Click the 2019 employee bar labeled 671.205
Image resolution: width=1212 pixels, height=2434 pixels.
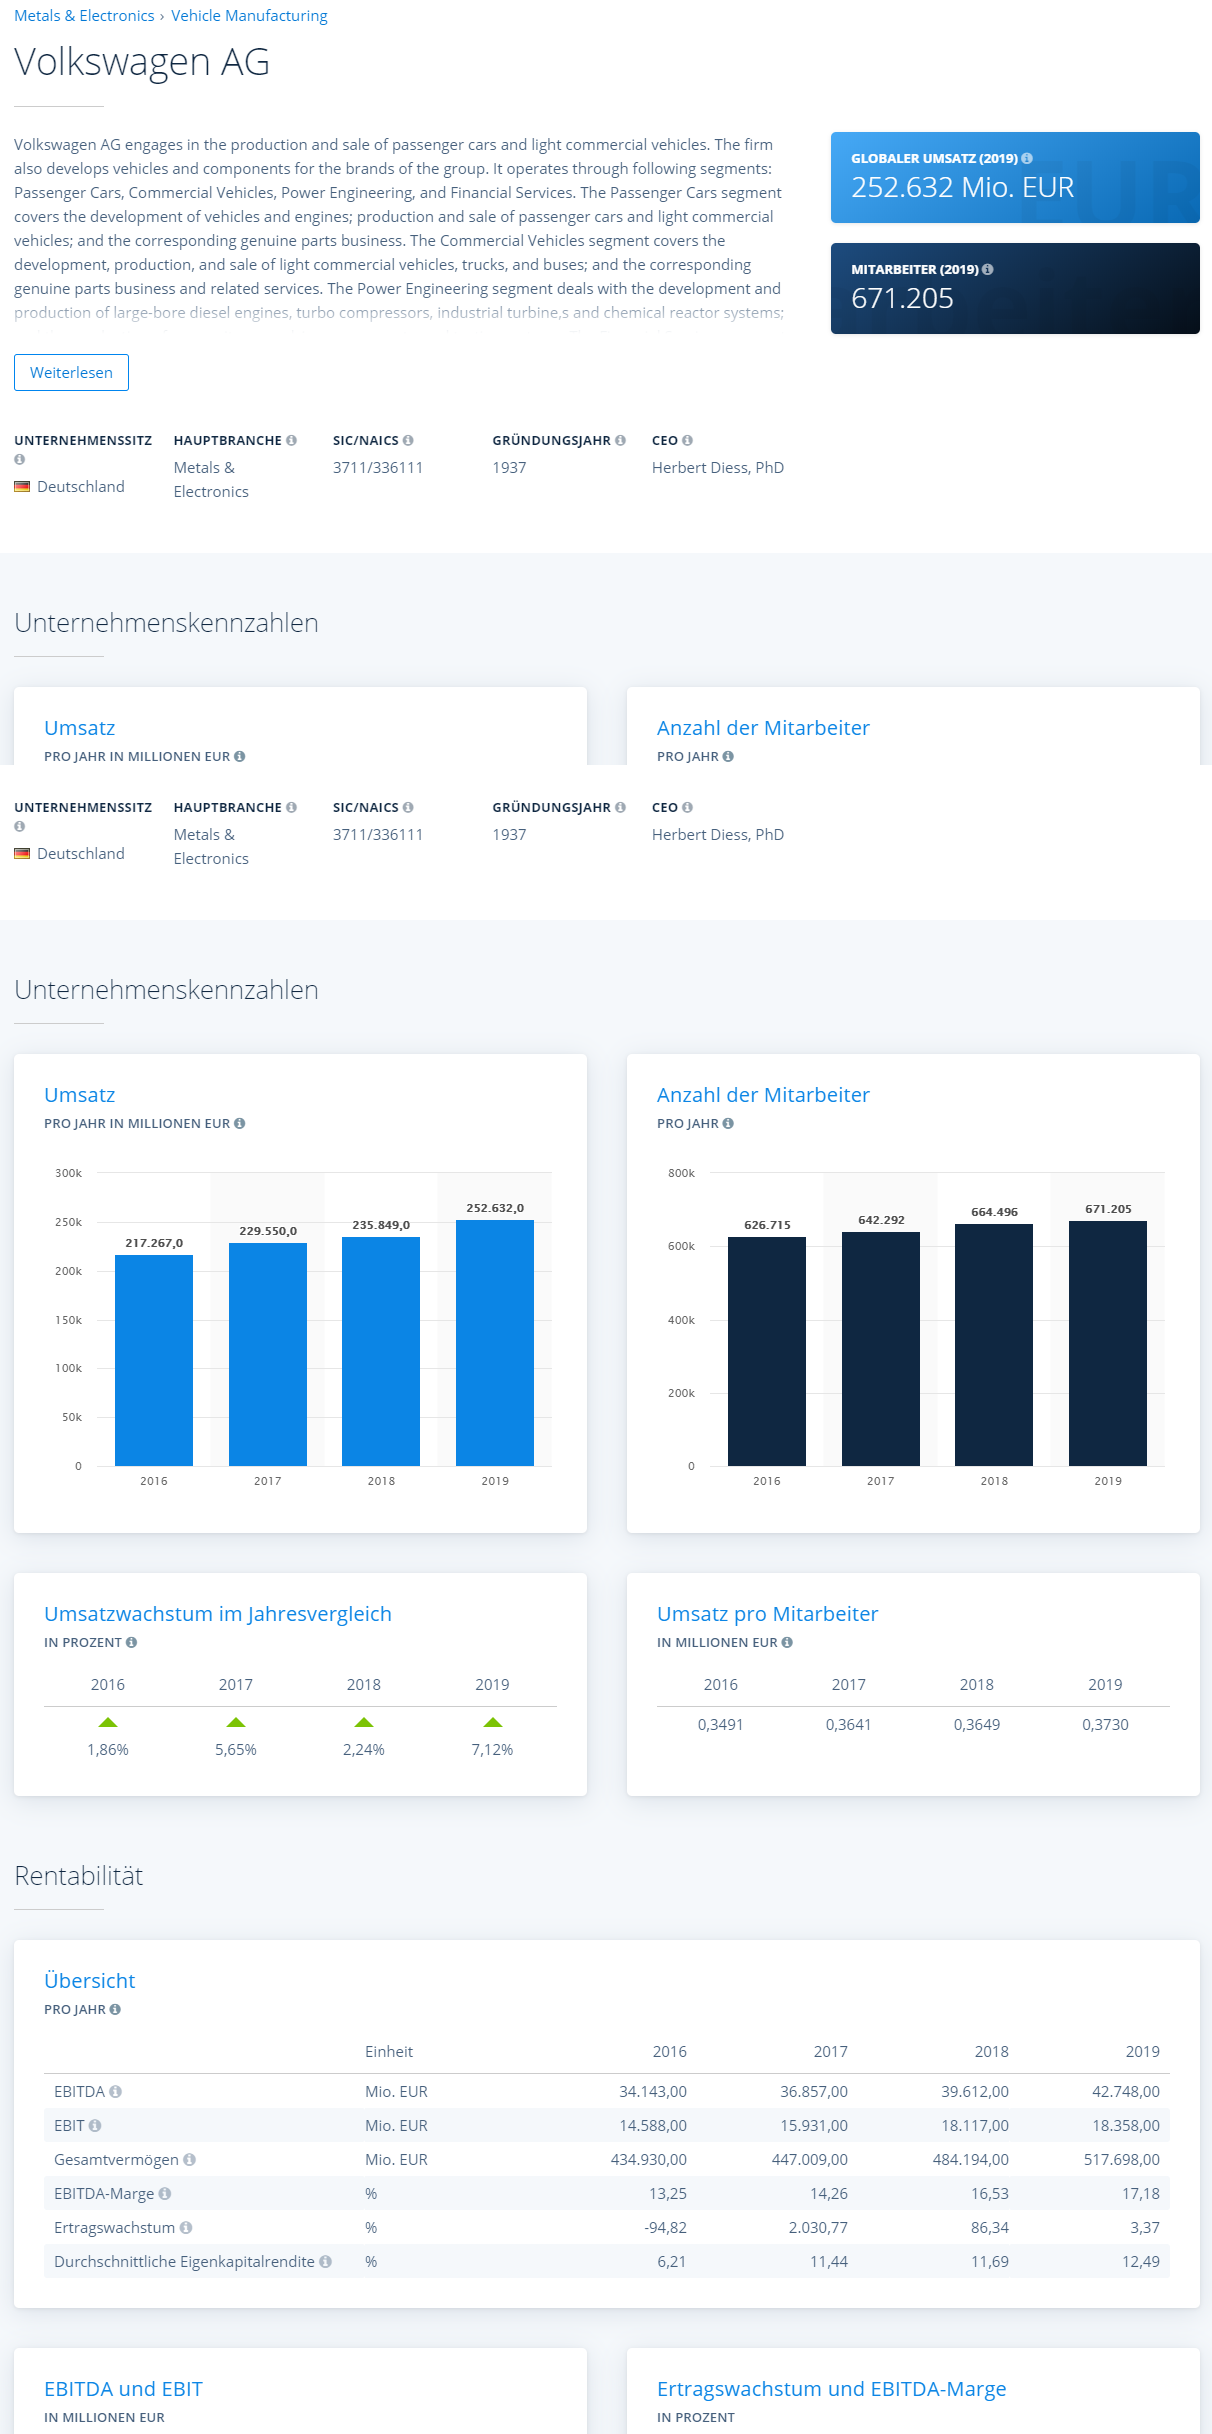[1108, 1343]
